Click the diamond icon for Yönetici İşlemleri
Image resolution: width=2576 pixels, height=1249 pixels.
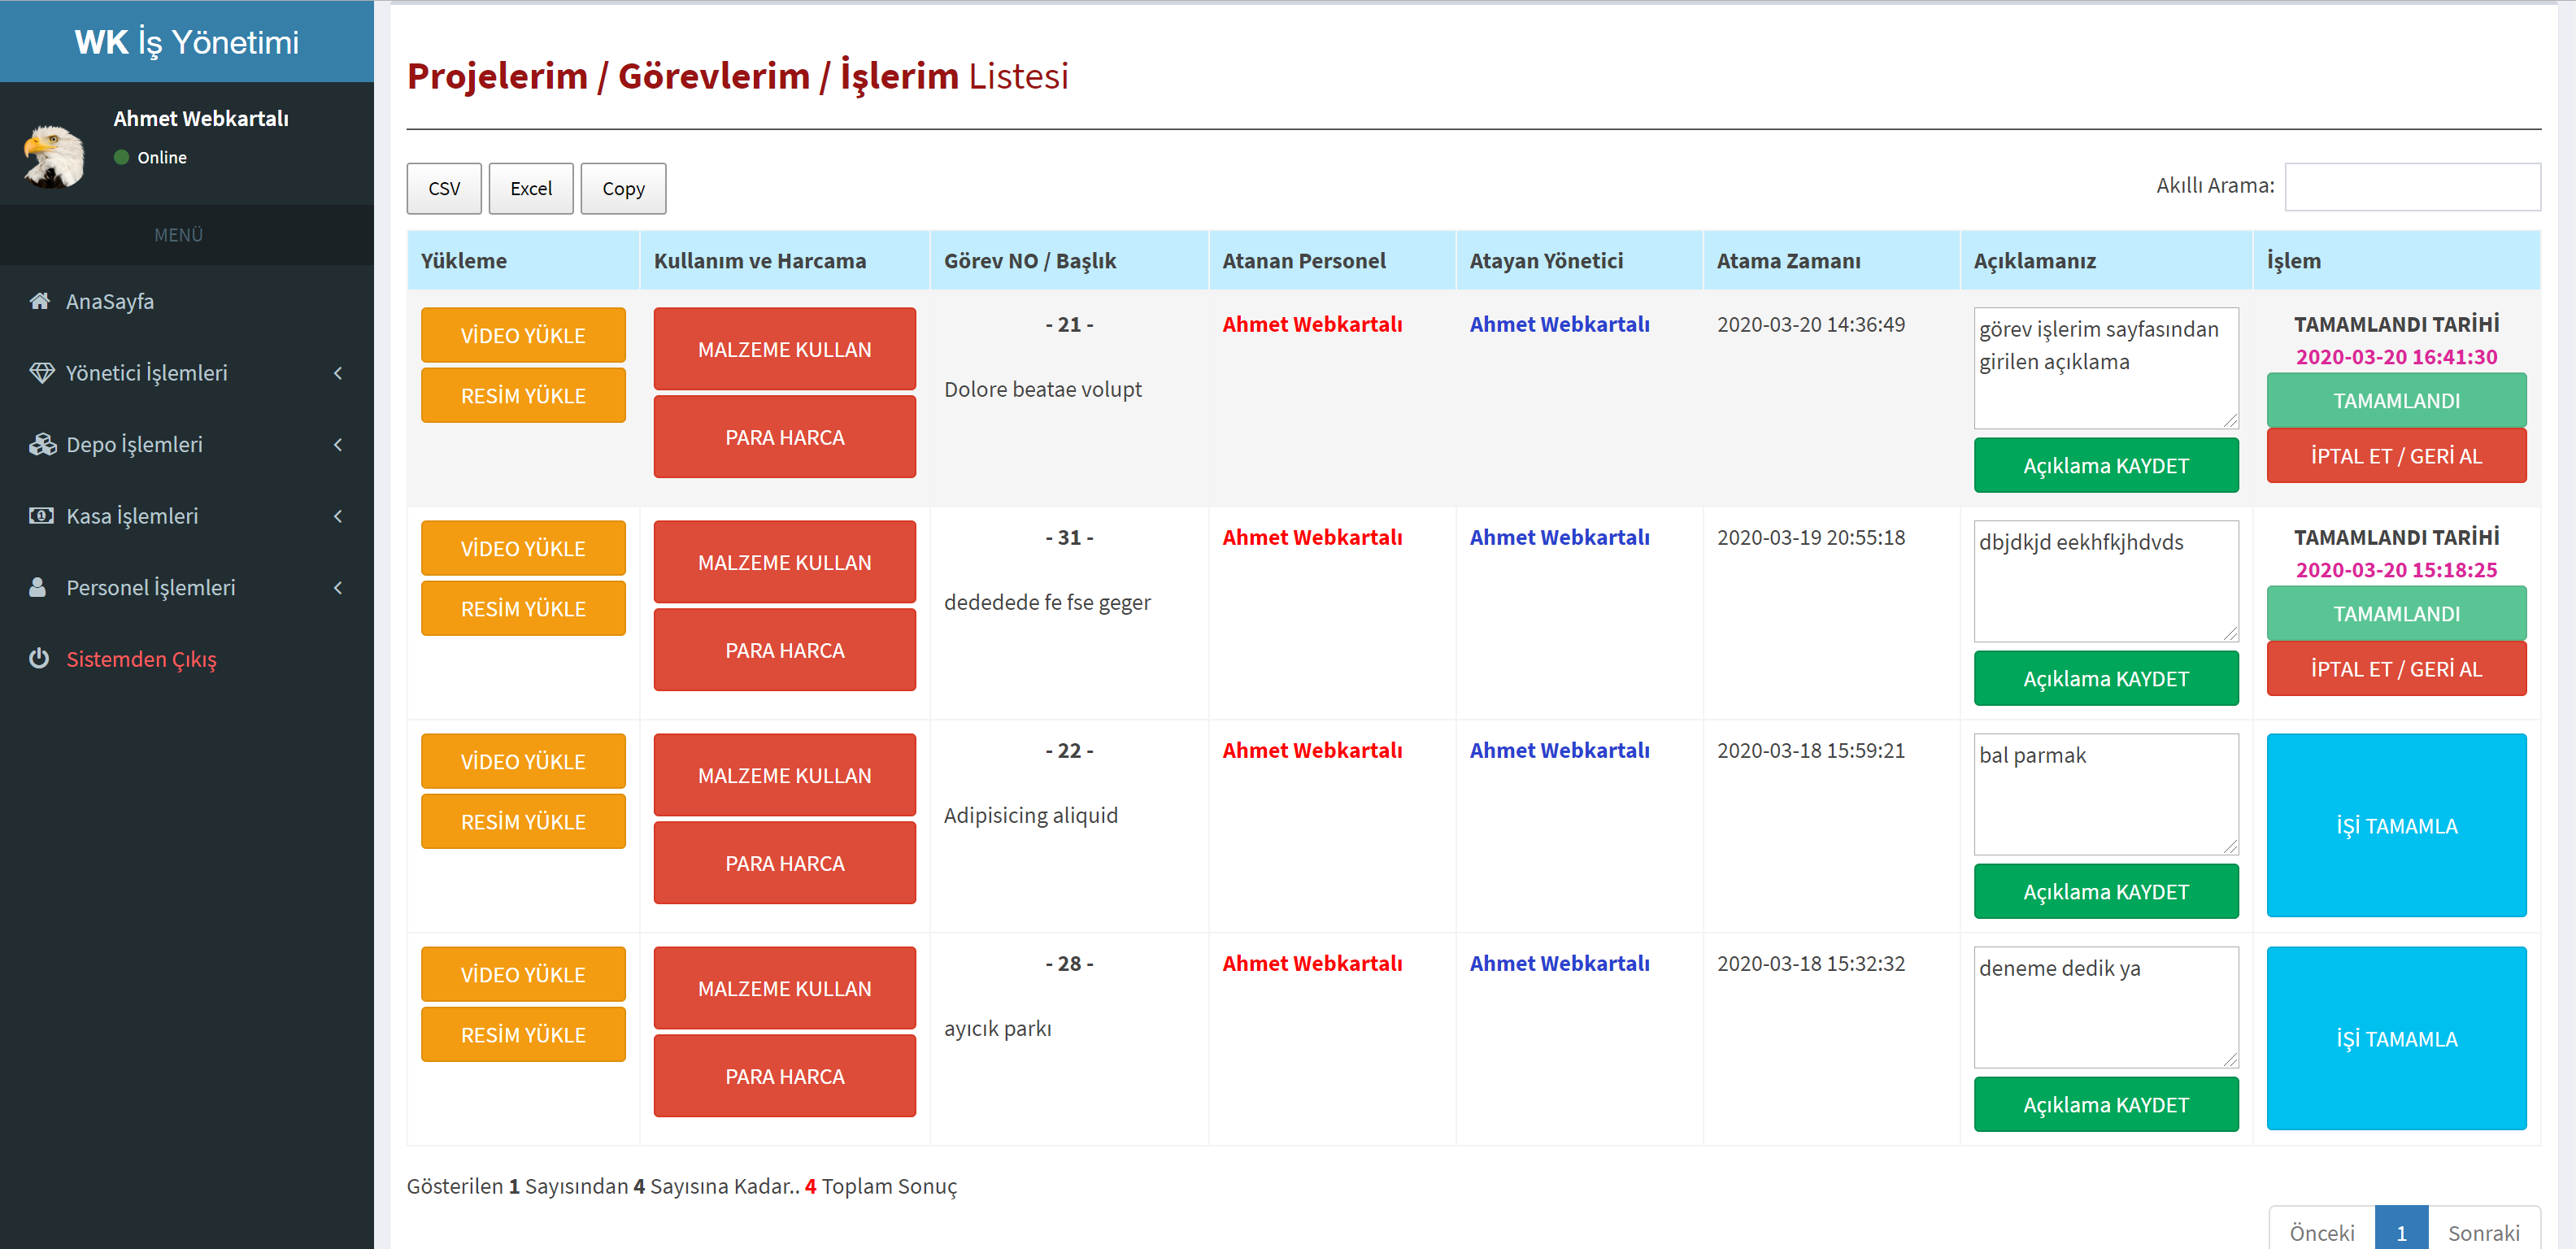[41, 373]
